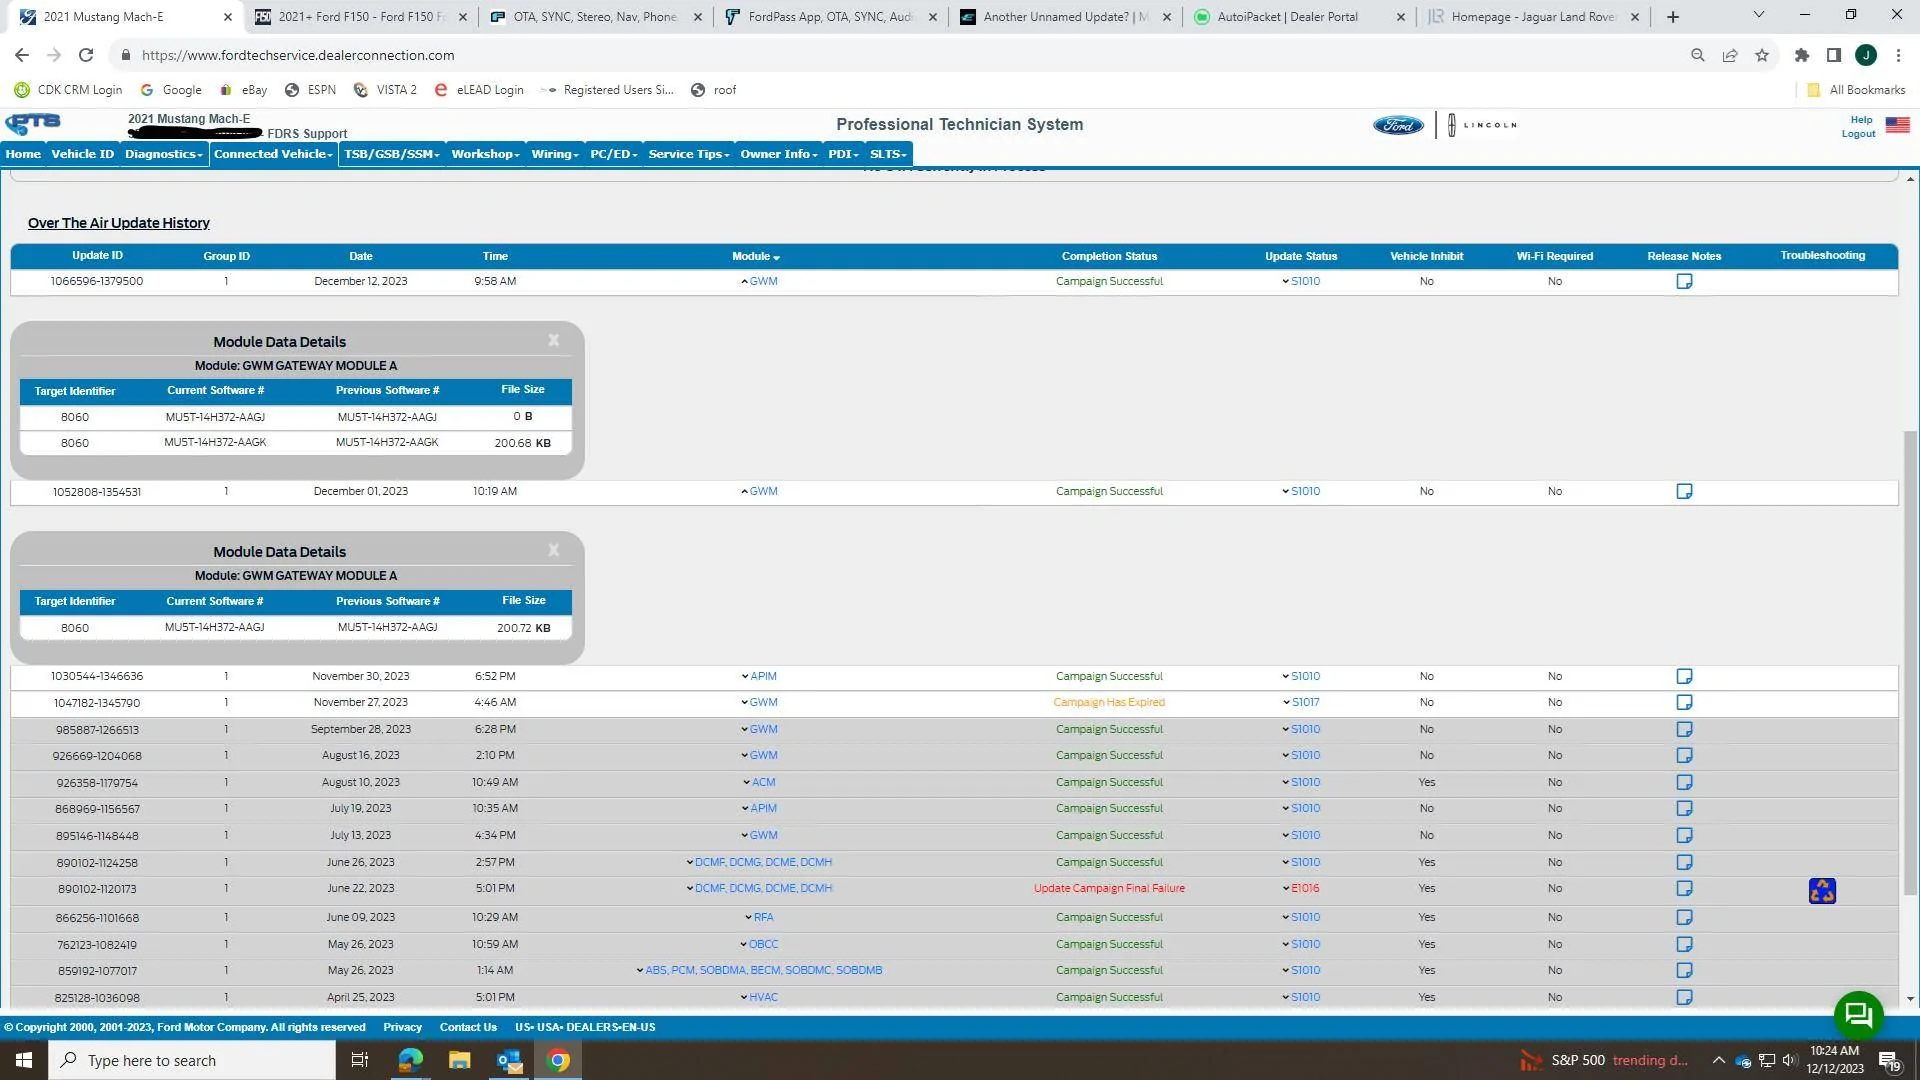Open release notes for update 1066596-1379500
The image size is (1920, 1080).
tap(1684, 281)
